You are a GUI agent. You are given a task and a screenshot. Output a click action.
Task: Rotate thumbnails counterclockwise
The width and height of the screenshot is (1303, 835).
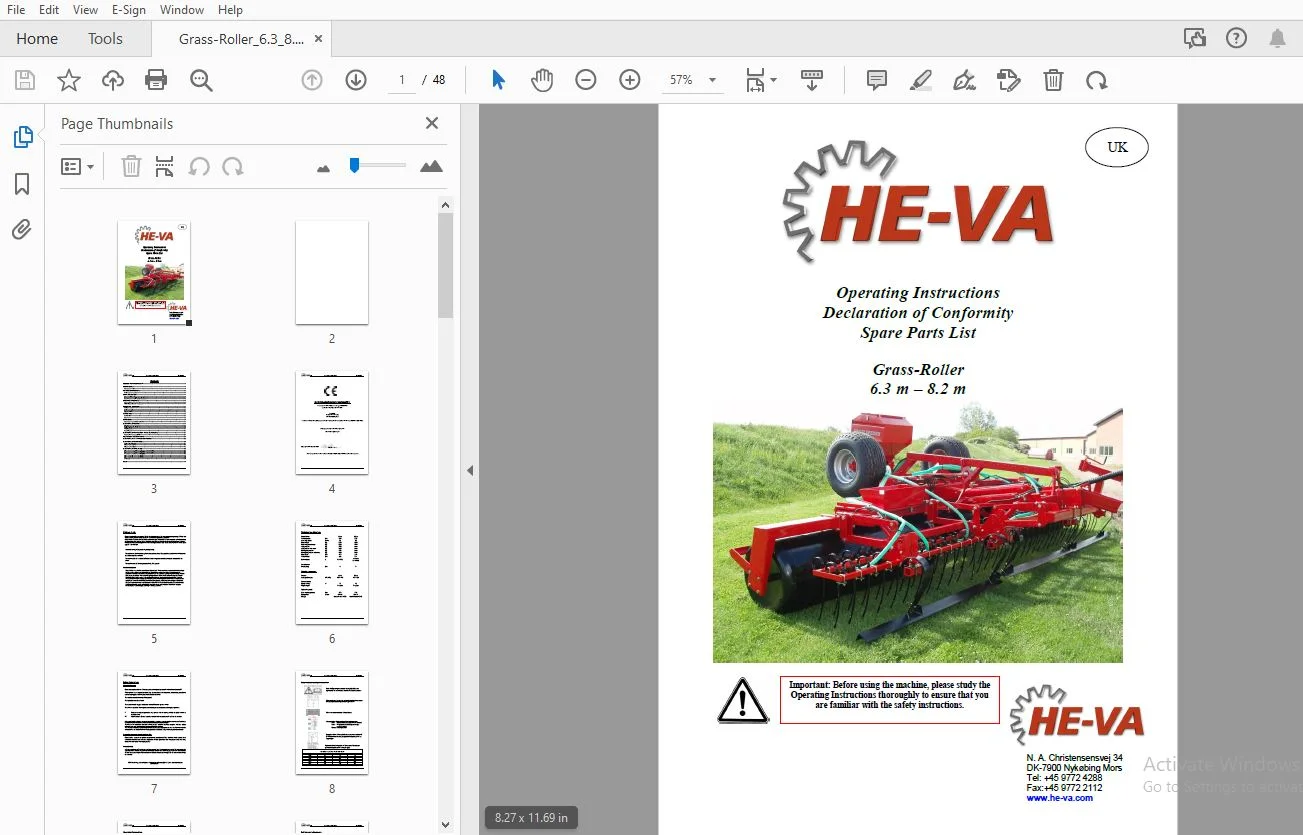point(199,167)
